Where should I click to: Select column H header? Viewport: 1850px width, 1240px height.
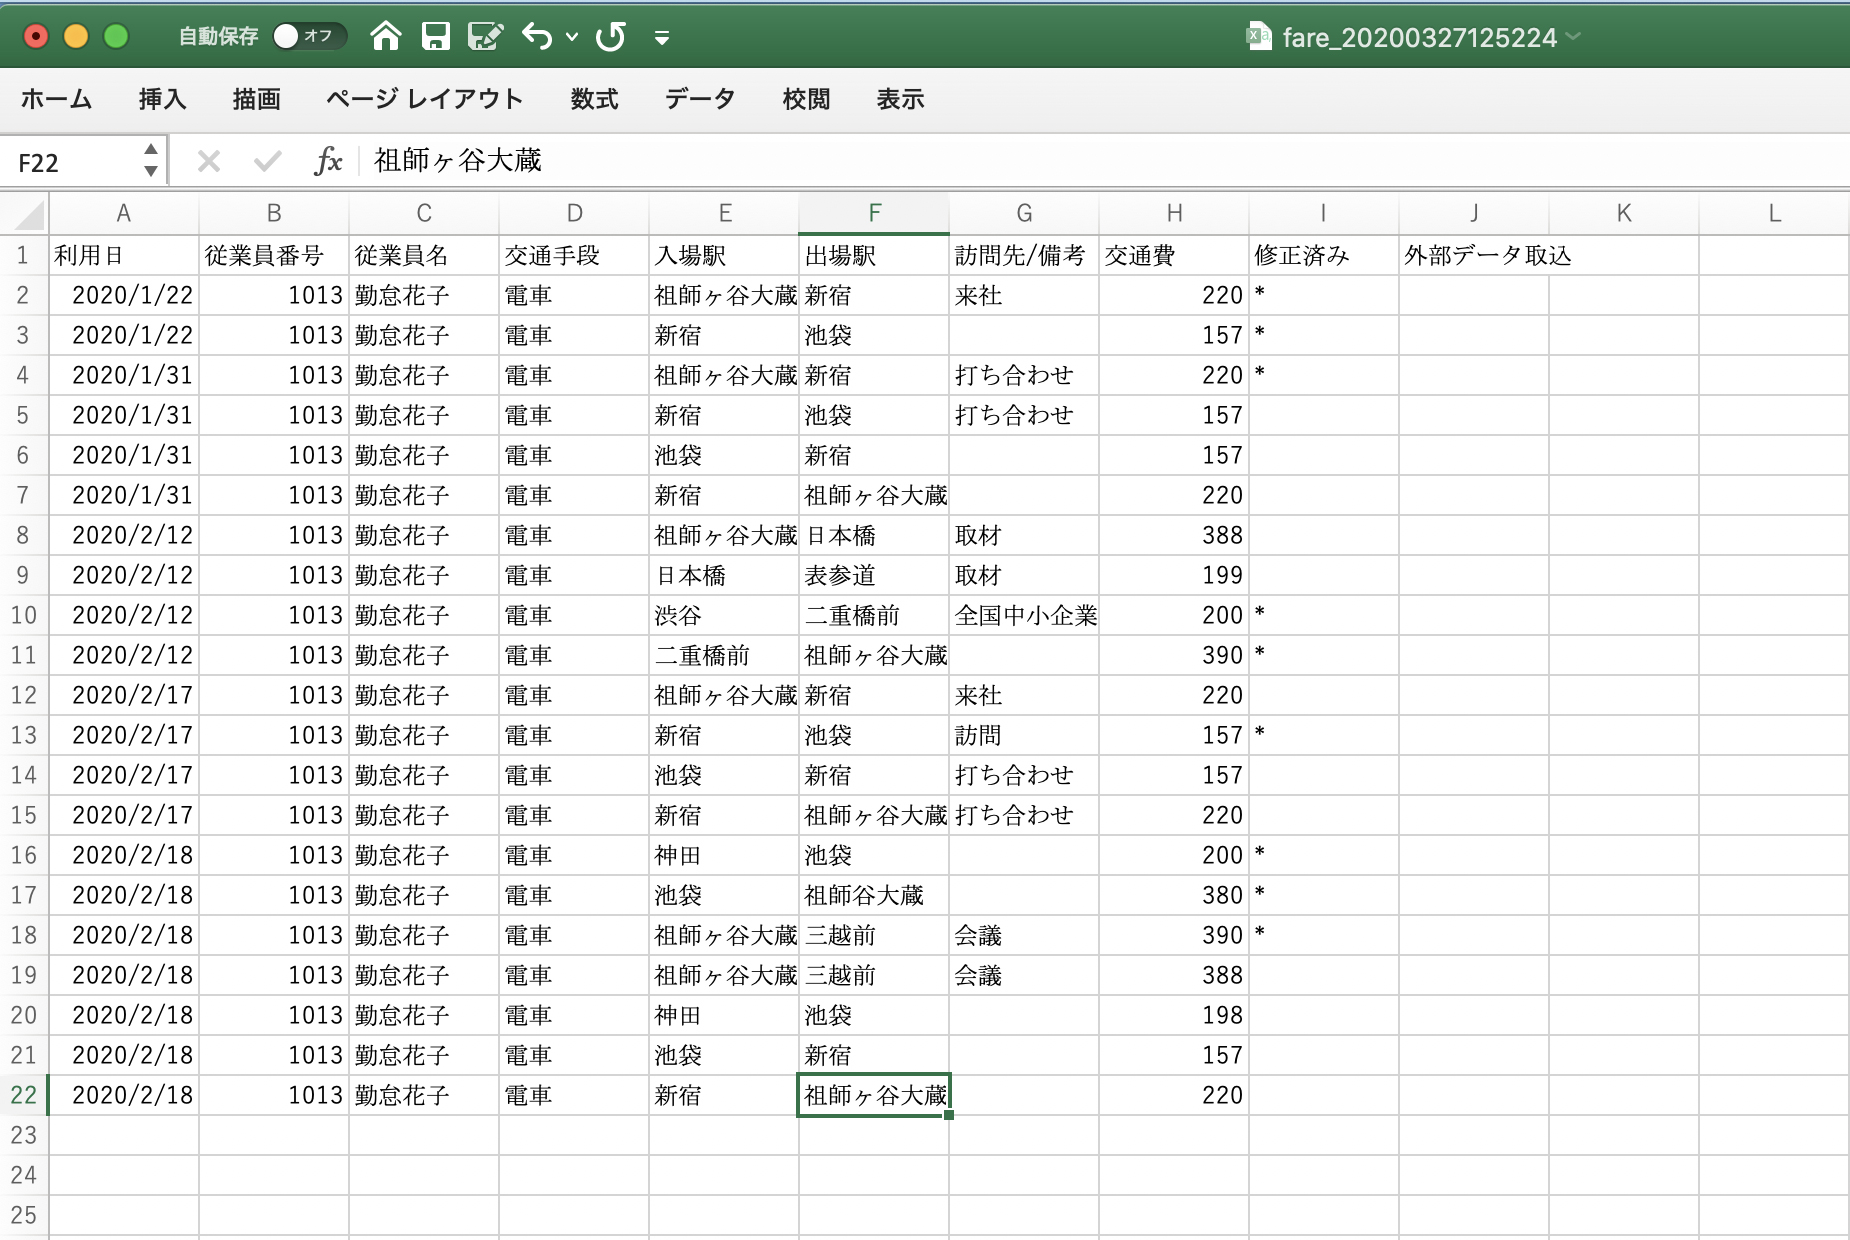[x=1174, y=213]
